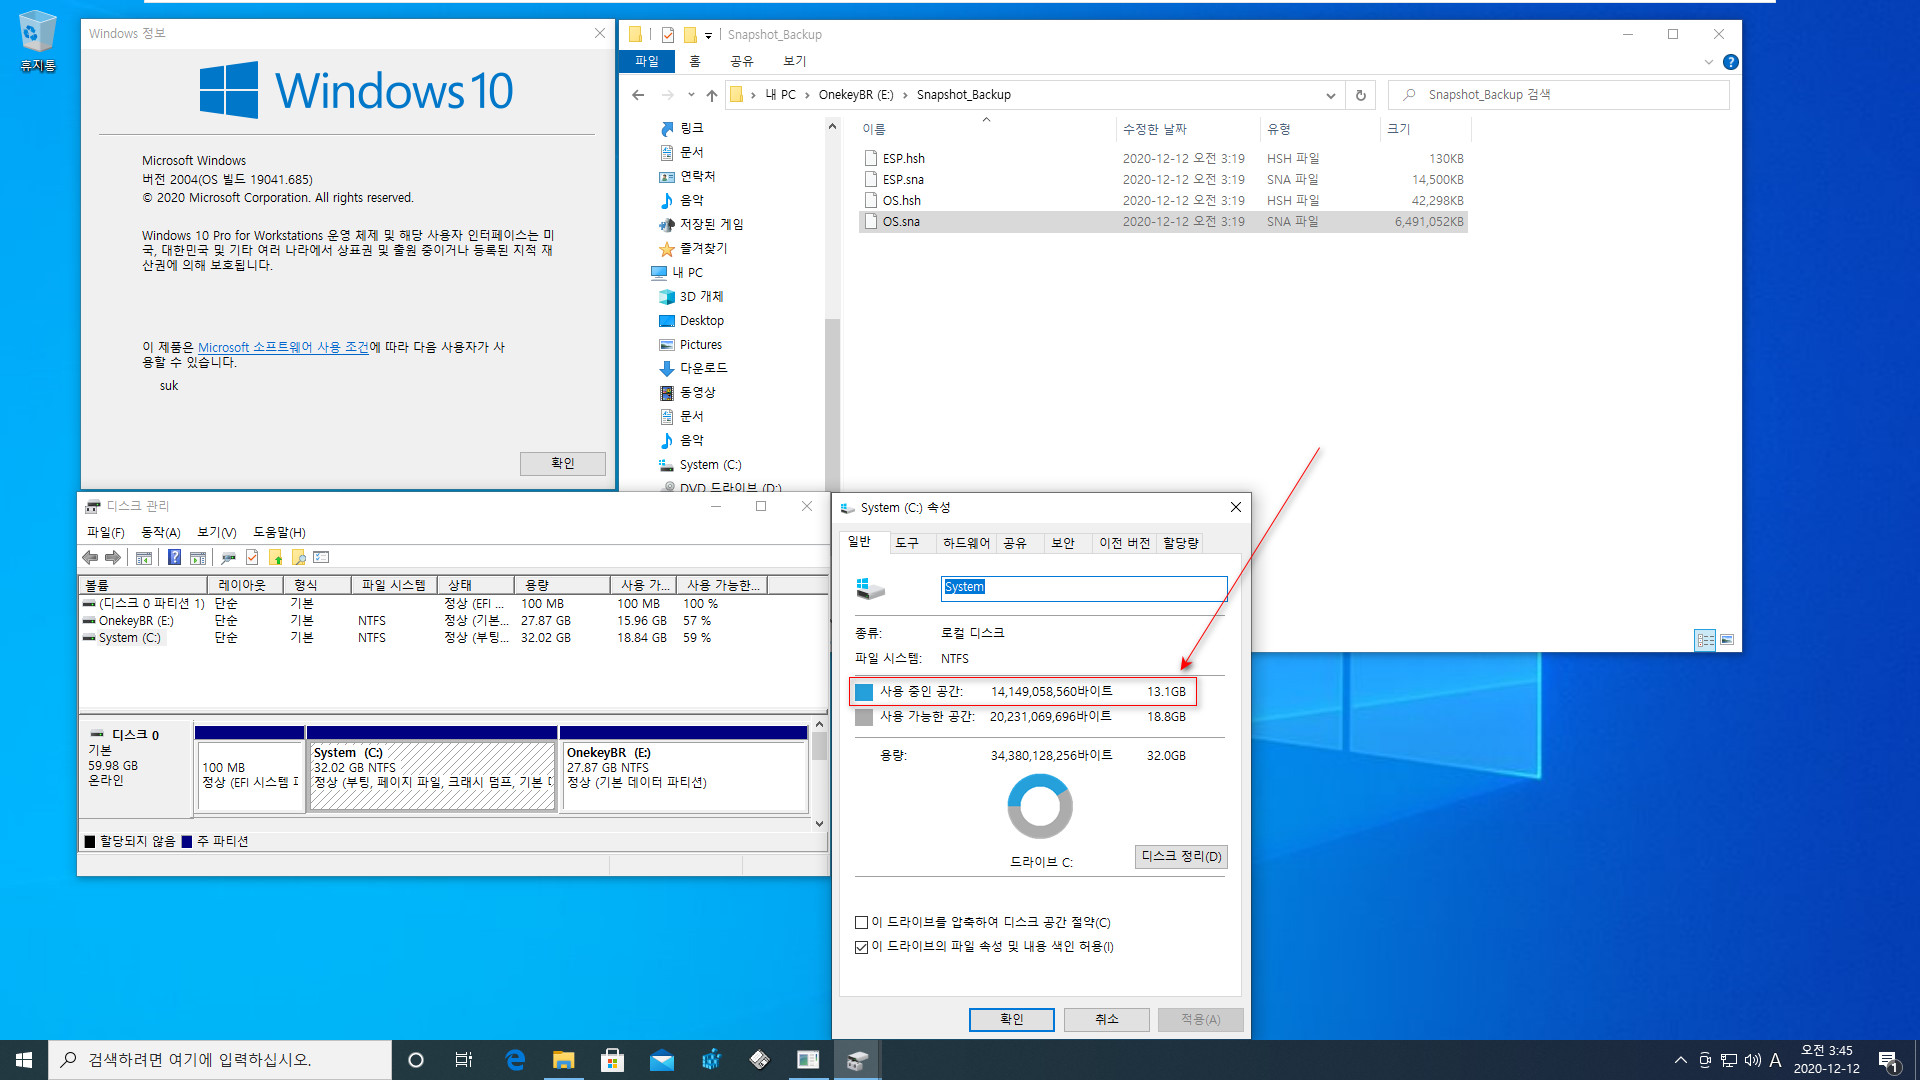The image size is (1920, 1080).
Task: Open the Windows Start button
Action: tap(24, 1060)
